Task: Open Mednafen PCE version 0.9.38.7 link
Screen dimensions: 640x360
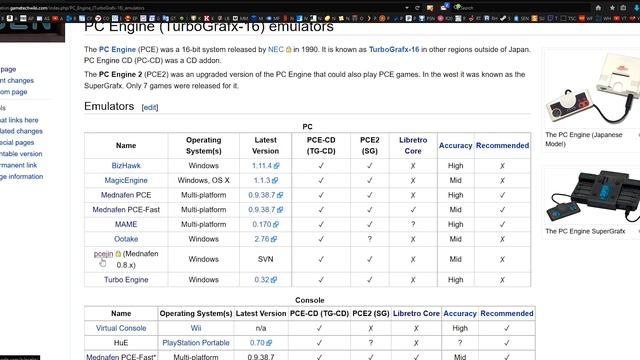Action: [x=265, y=195]
